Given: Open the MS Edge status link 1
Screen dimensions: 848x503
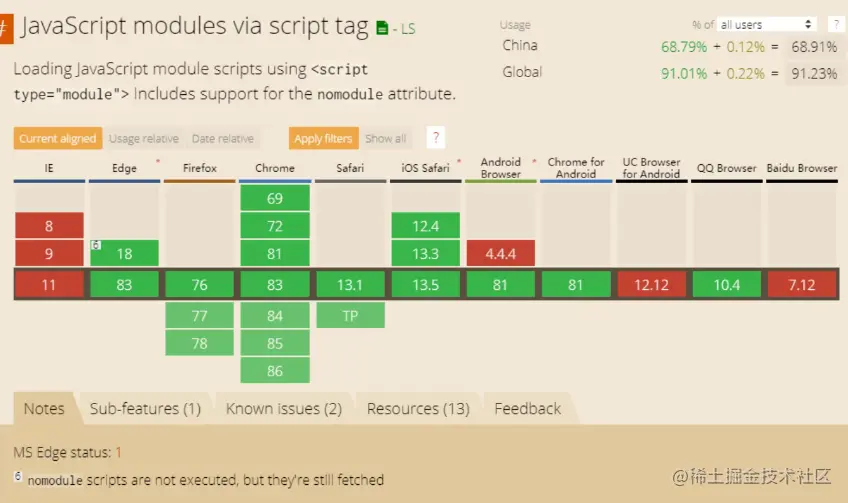Looking at the screenshot, I should 118,452.
